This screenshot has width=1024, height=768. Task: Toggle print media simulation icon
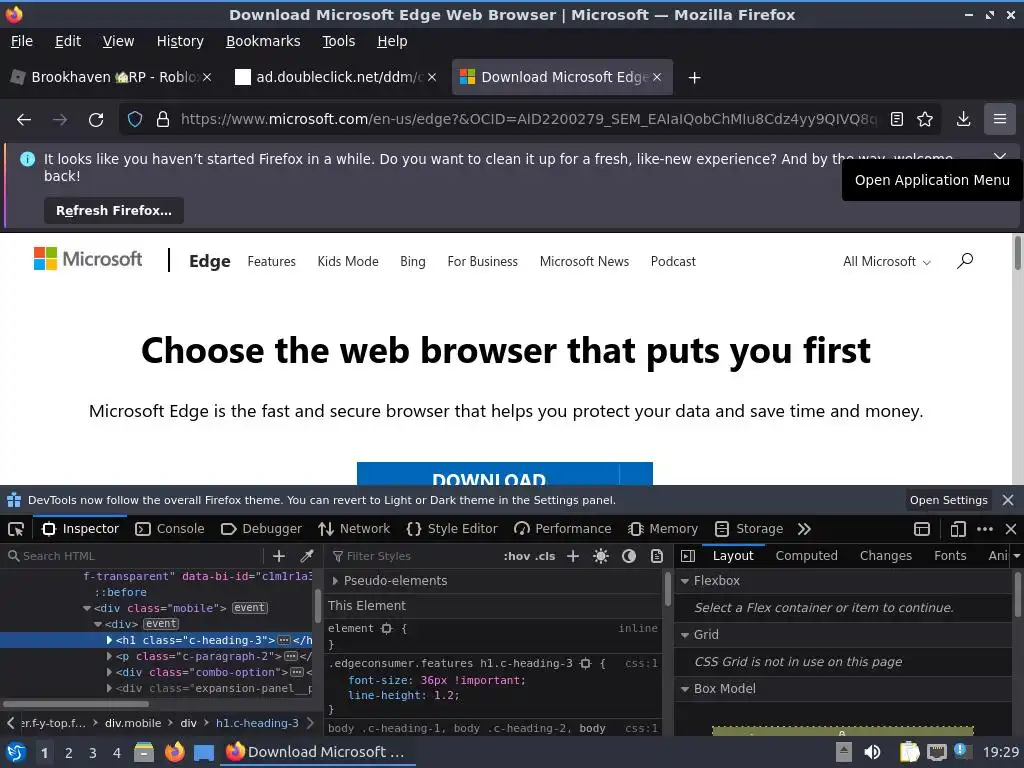(x=656, y=556)
